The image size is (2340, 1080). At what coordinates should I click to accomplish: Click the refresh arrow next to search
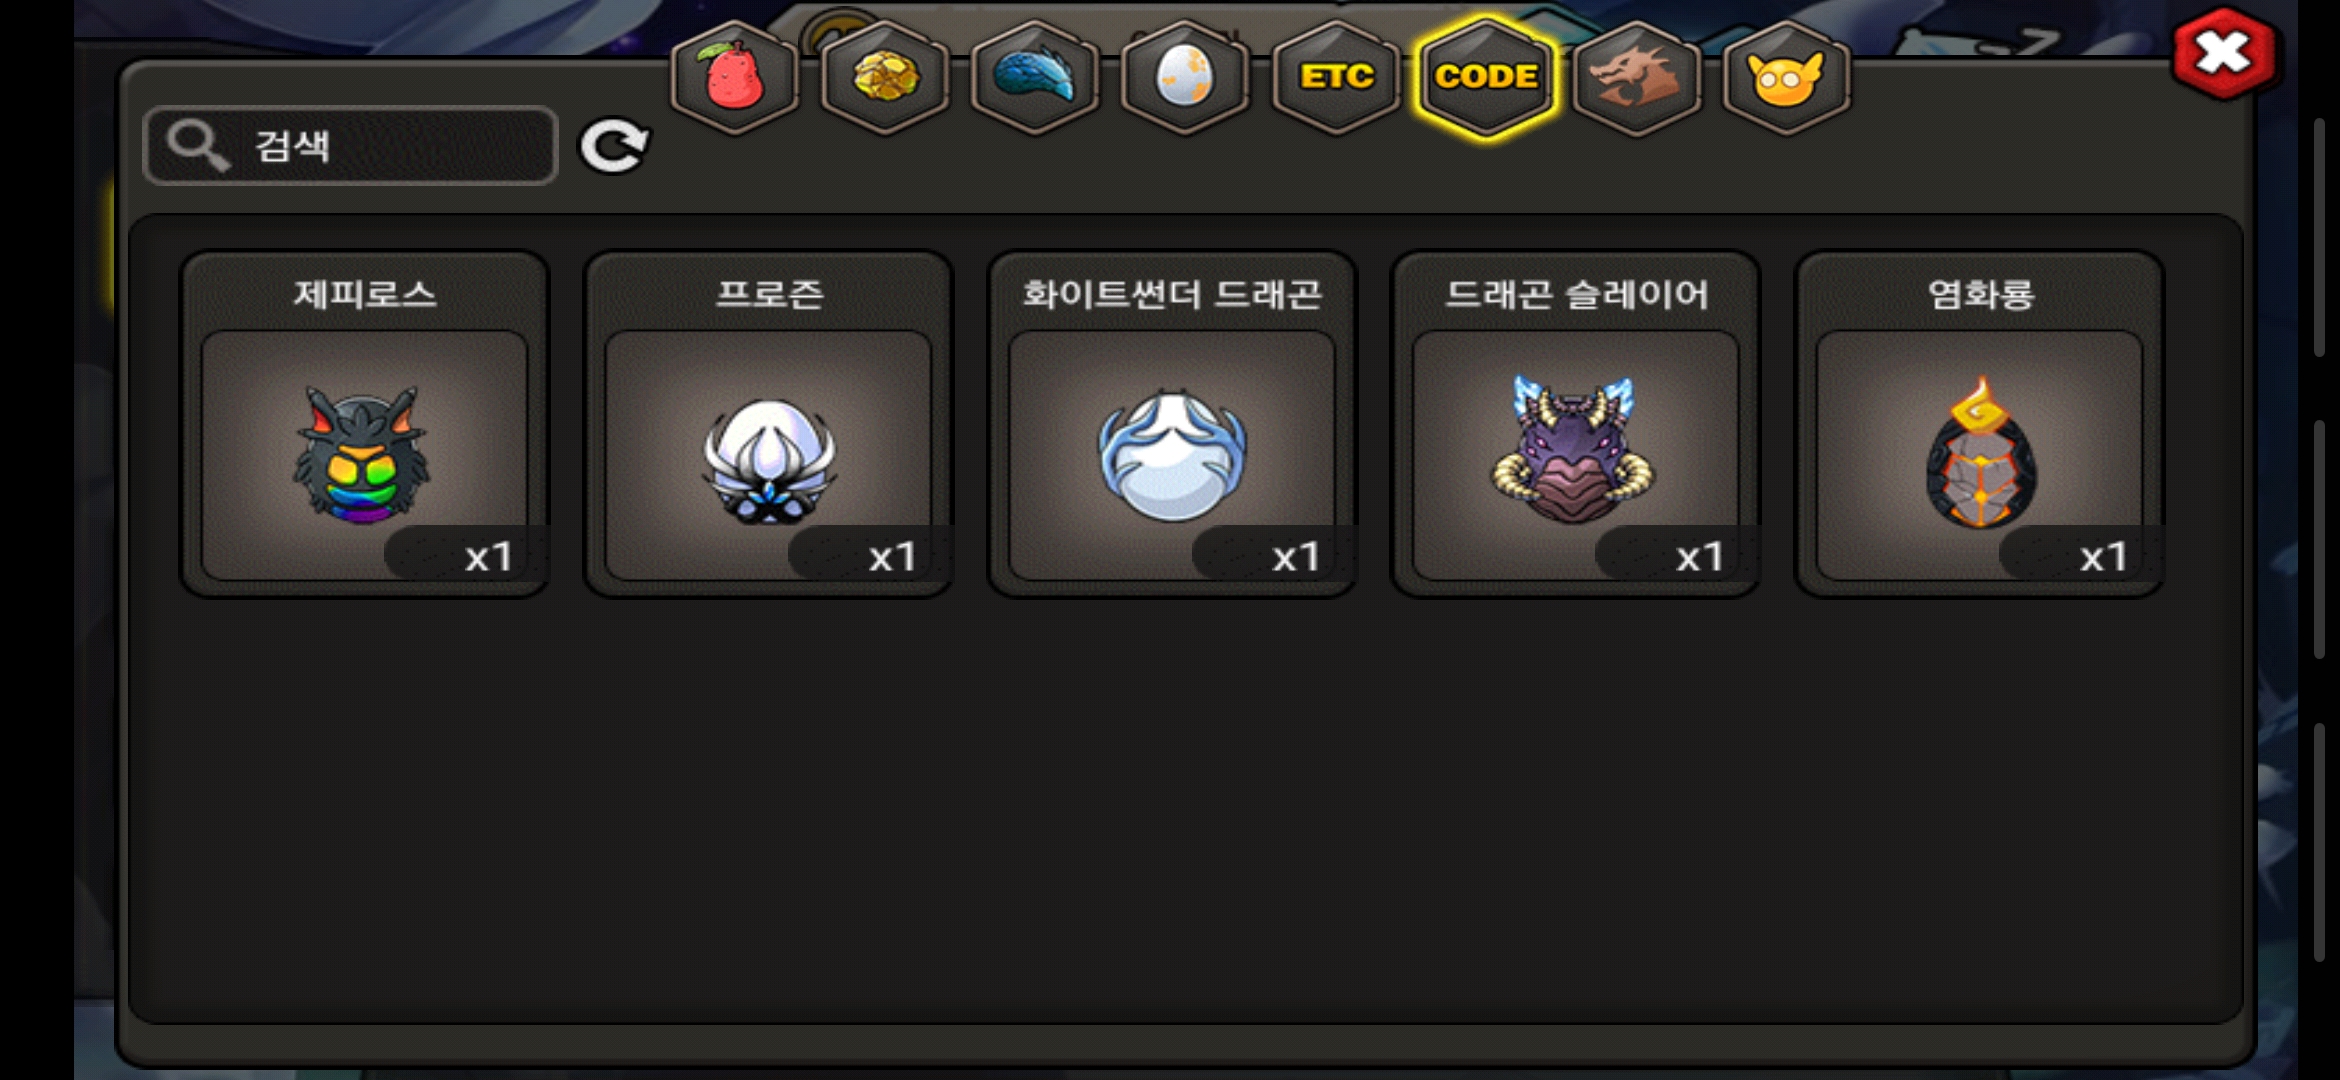(614, 147)
